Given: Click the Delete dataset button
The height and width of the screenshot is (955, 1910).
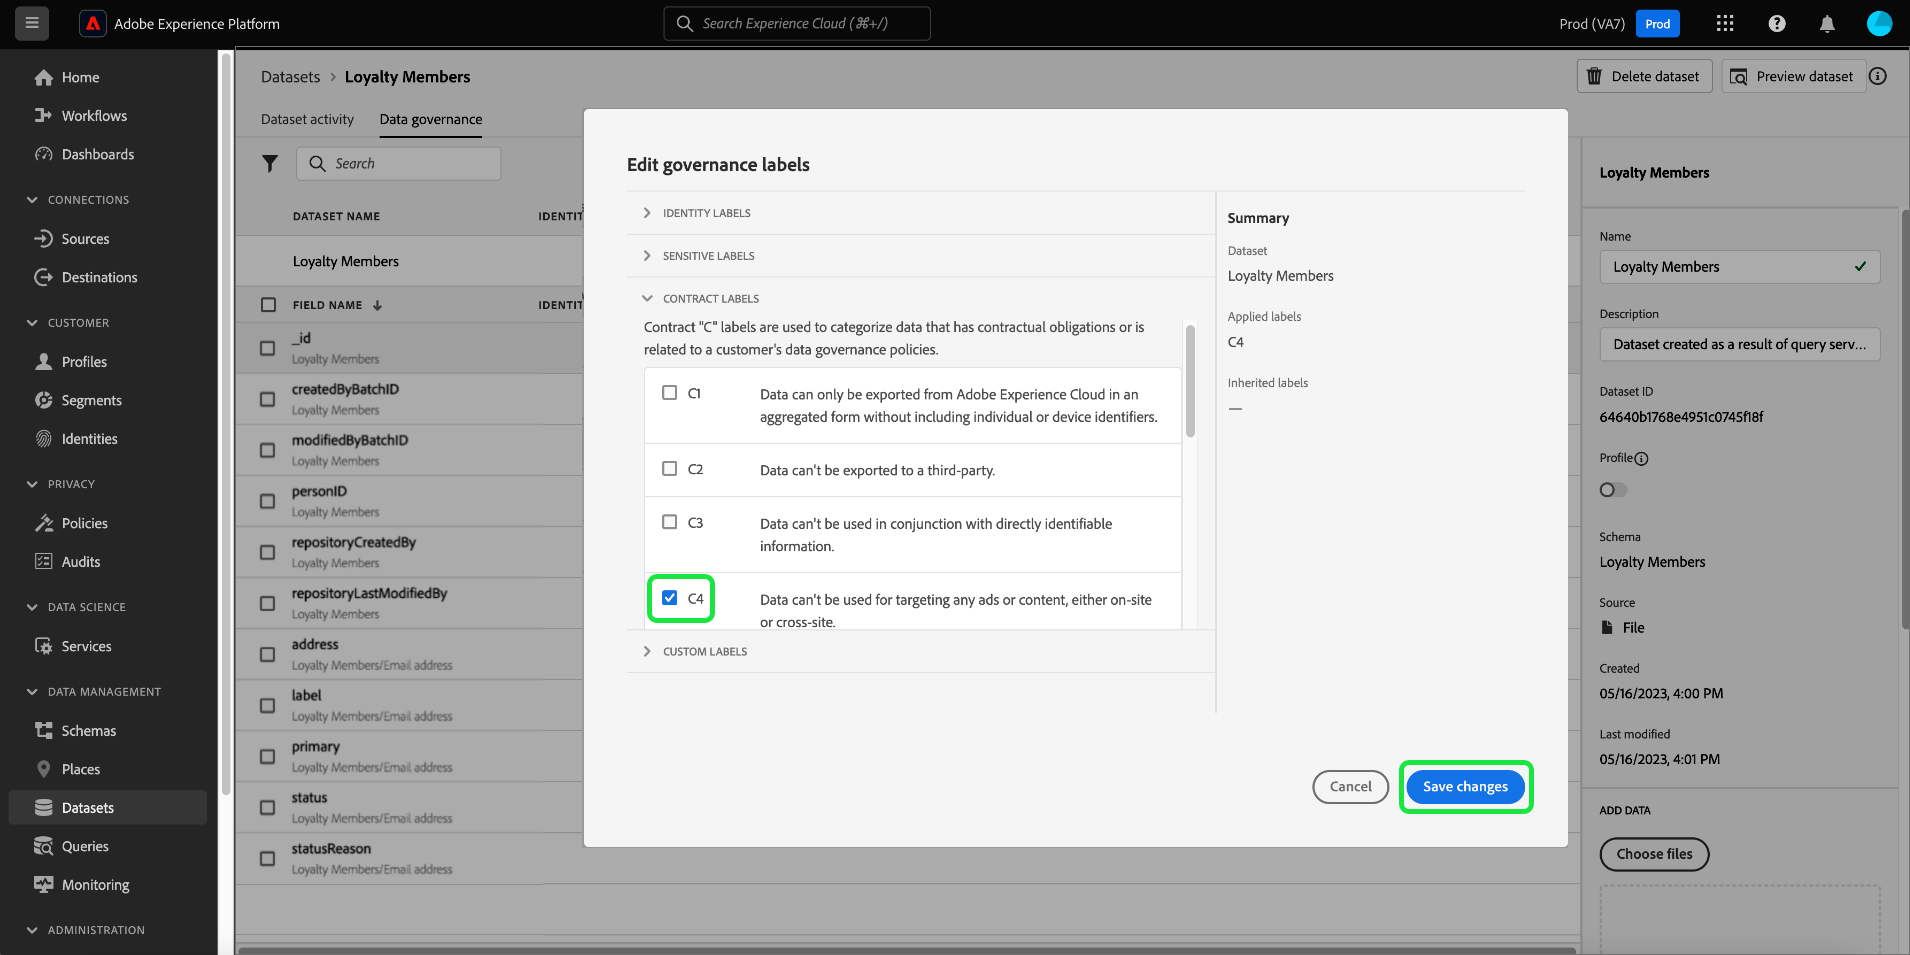Looking at the screenshot, I should pyautogui.click(x=1644, y=76).
